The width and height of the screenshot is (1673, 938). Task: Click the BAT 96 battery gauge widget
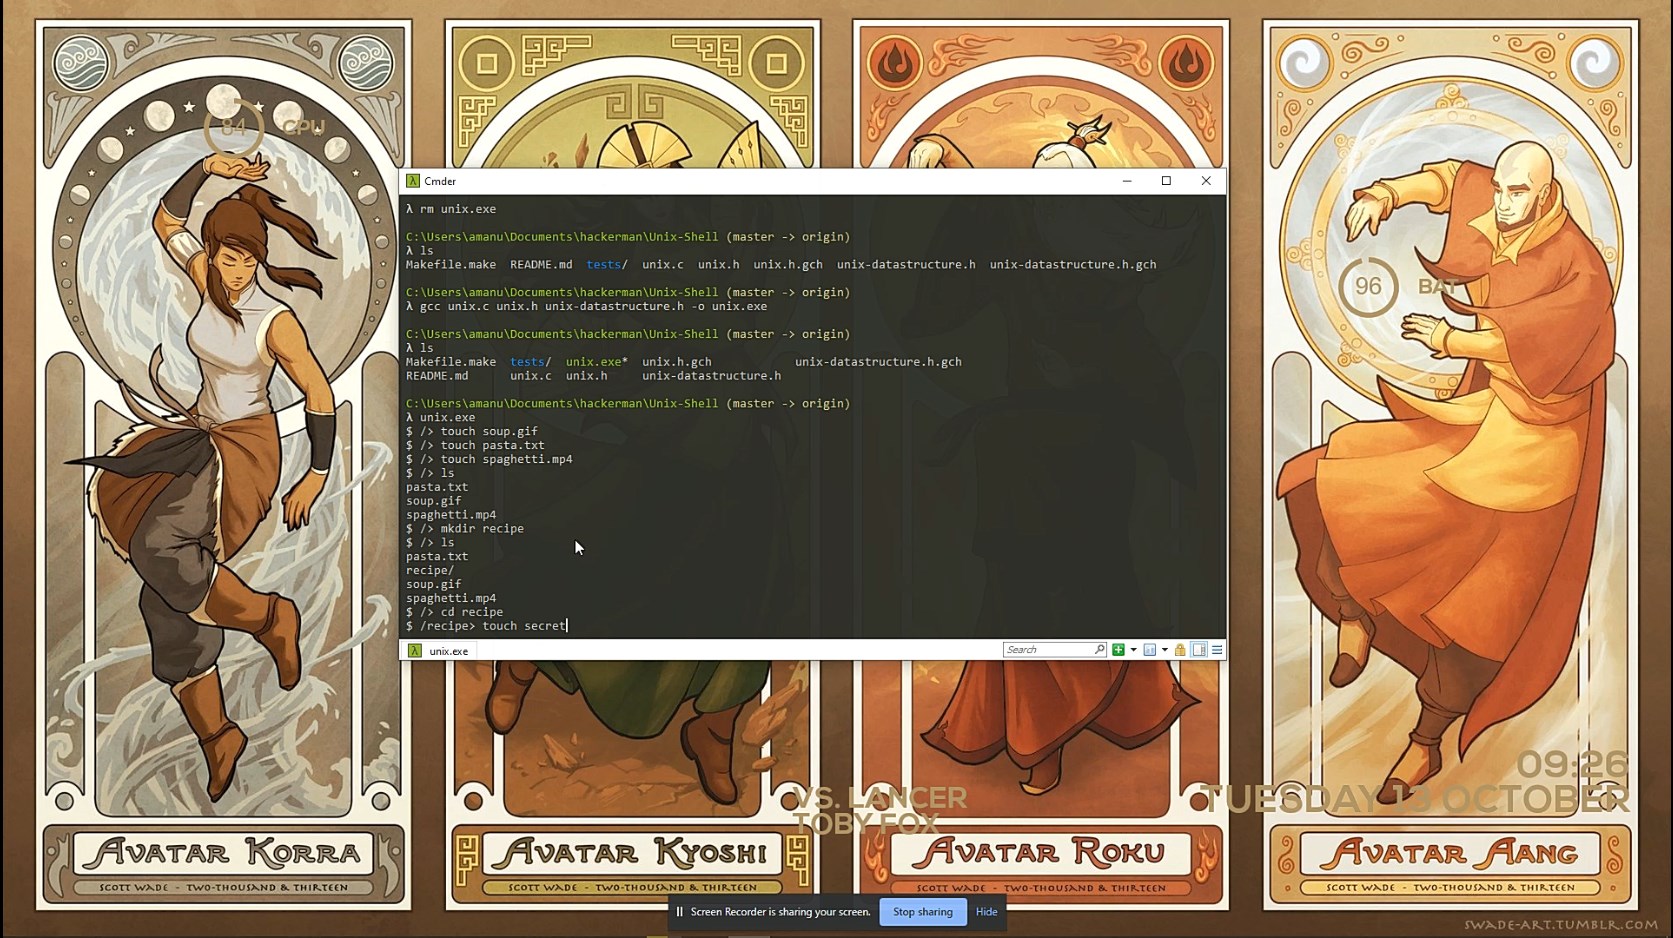pyautogui.click(x=1368, y=287)
